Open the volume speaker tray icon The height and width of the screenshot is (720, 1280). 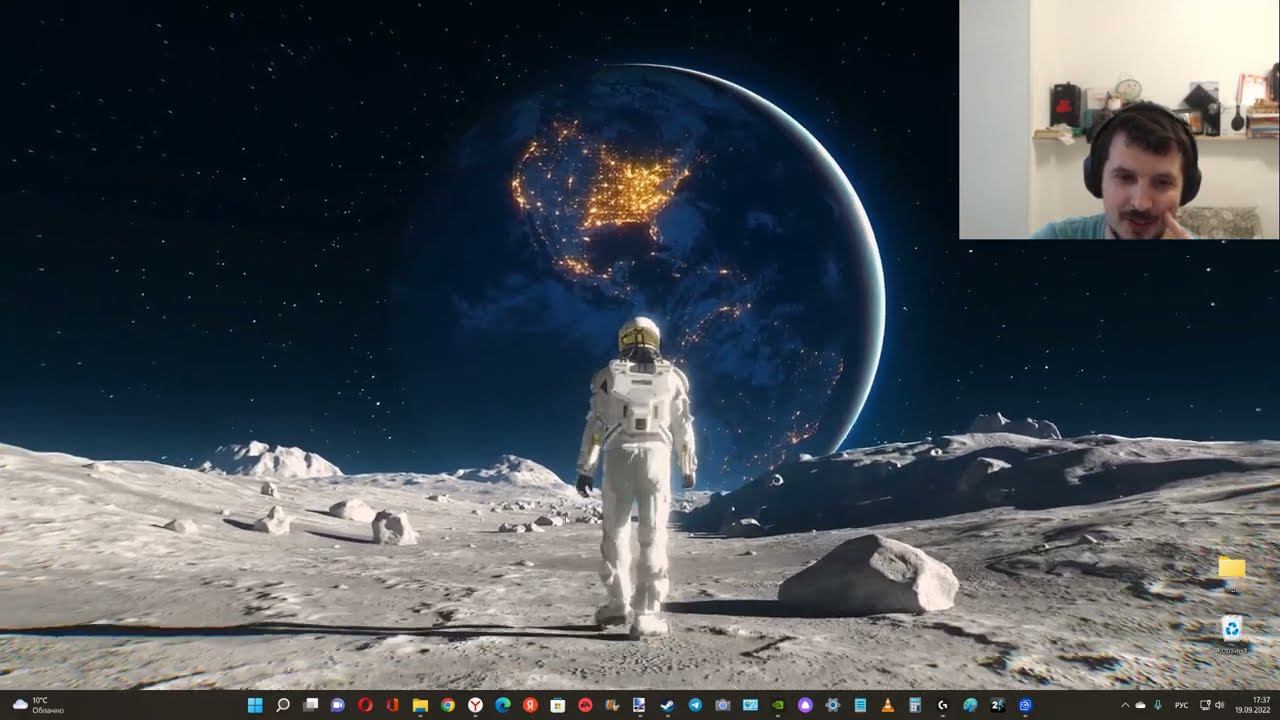click(1219, 705)
